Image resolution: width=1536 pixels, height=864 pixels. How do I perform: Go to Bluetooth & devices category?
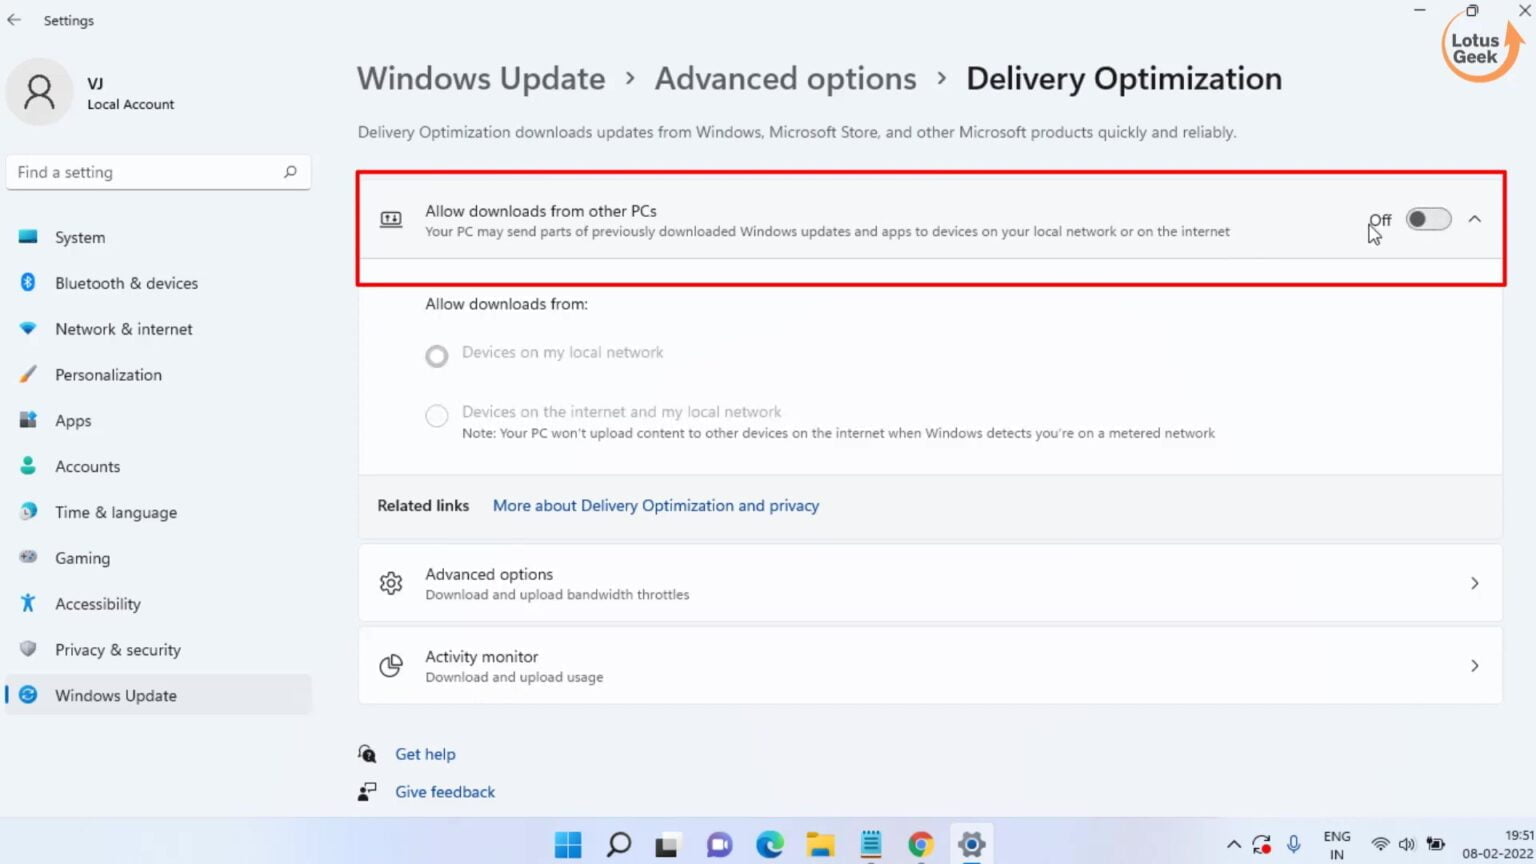click(x=160, y=283)
